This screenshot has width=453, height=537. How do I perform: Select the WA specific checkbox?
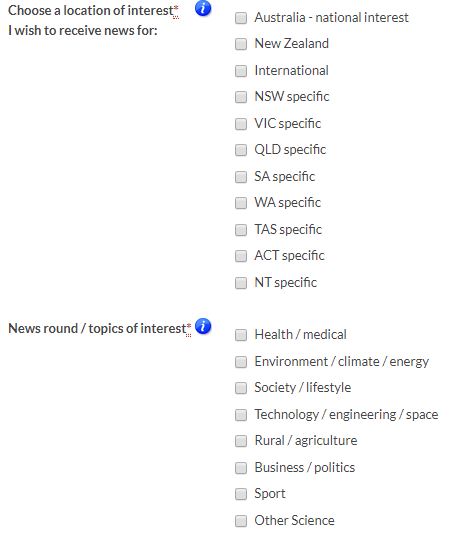tap(241, 203)
